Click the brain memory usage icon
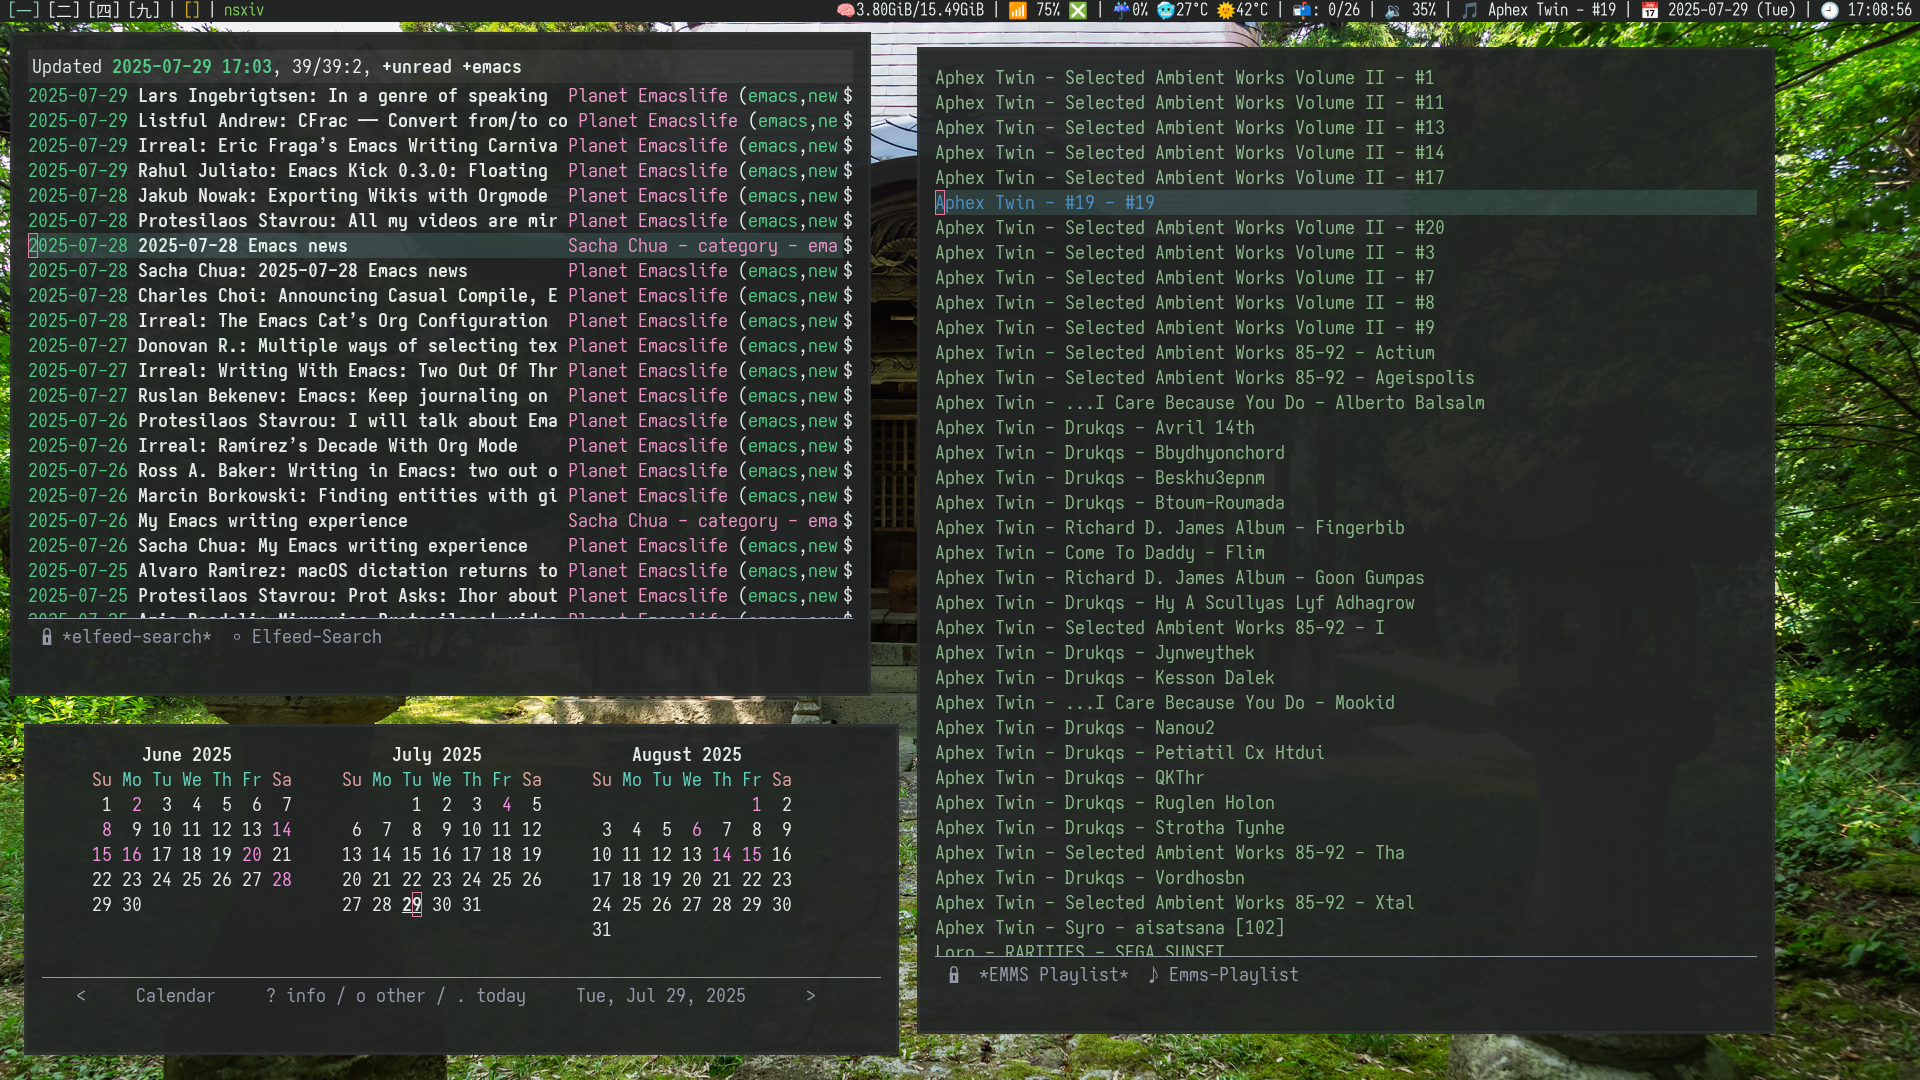The height and width of the screenshot is (1080, 1920). click(x=845, y=10)
